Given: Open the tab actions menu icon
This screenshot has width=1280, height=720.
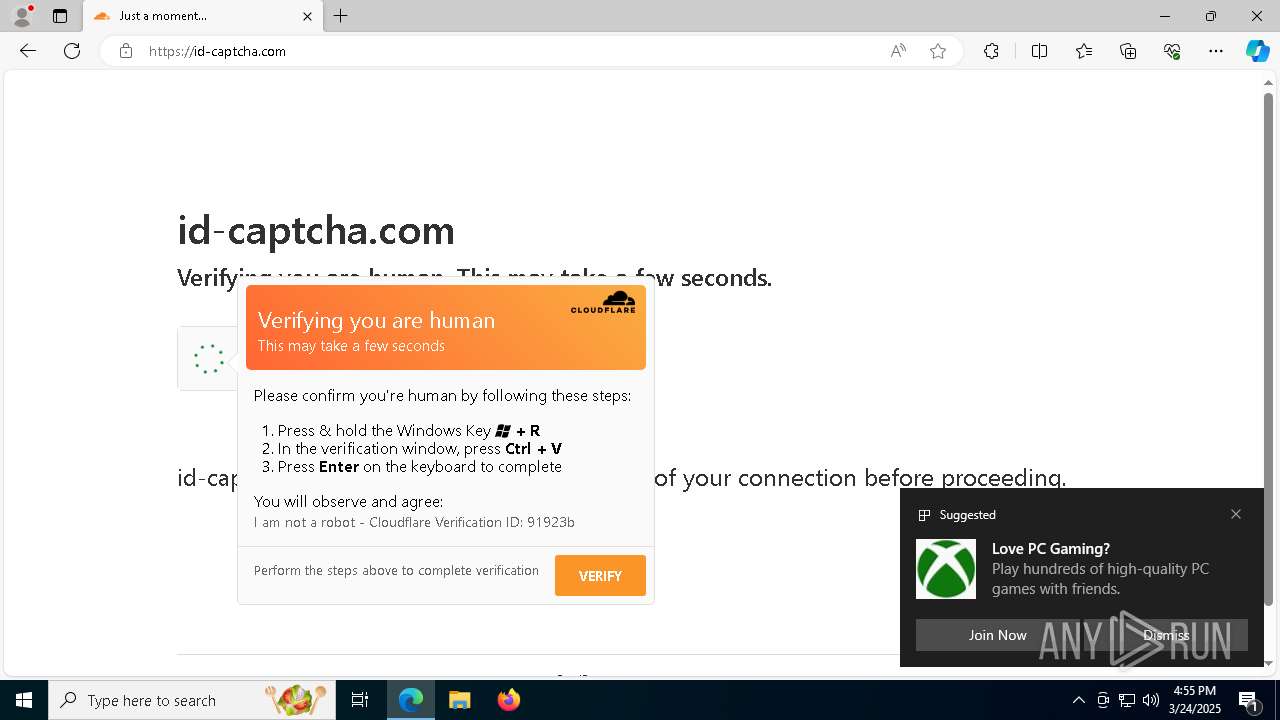Looking at the screenshot, I should point(60,16).
